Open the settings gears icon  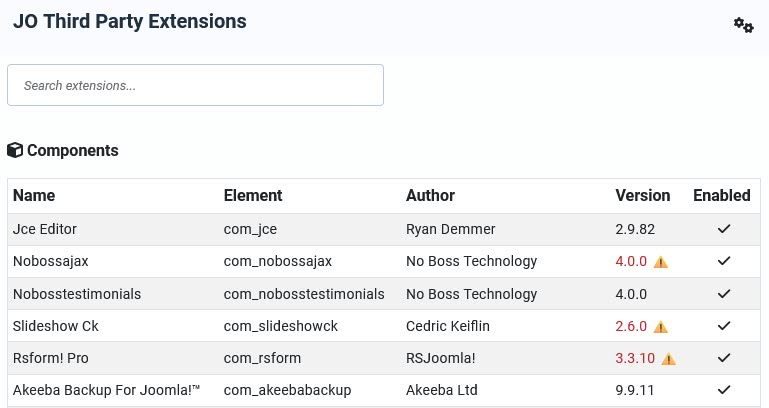click(743, 26)
